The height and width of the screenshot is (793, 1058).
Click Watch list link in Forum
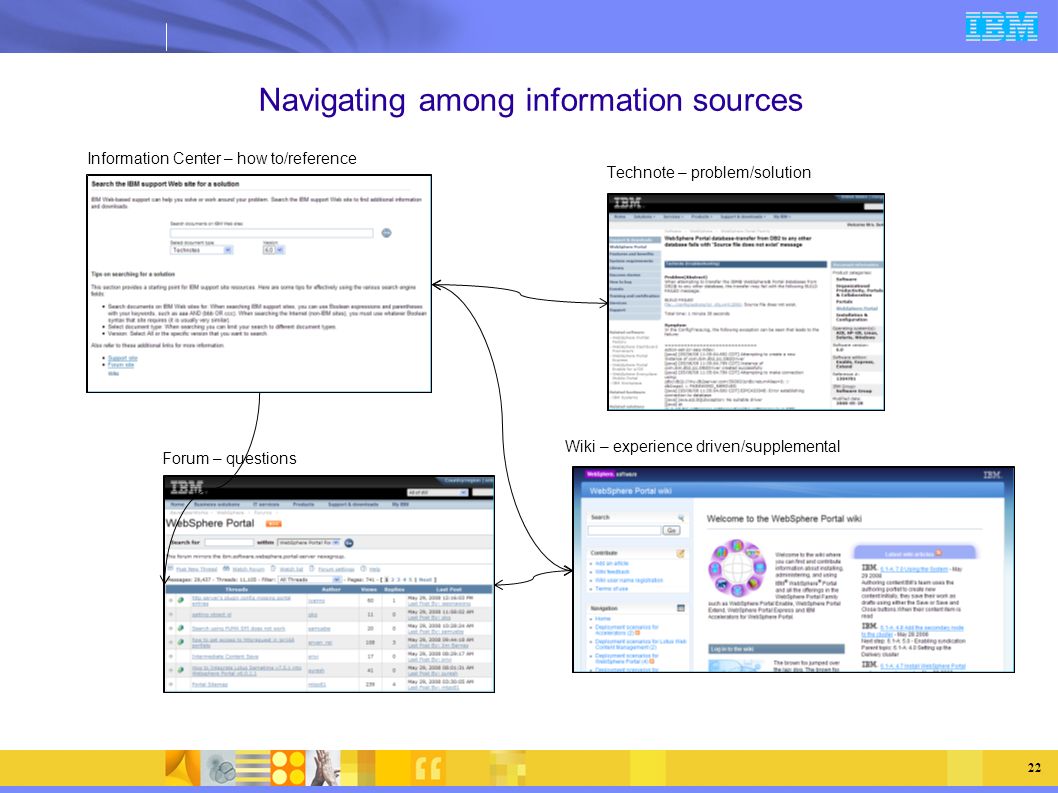[291, 570]
